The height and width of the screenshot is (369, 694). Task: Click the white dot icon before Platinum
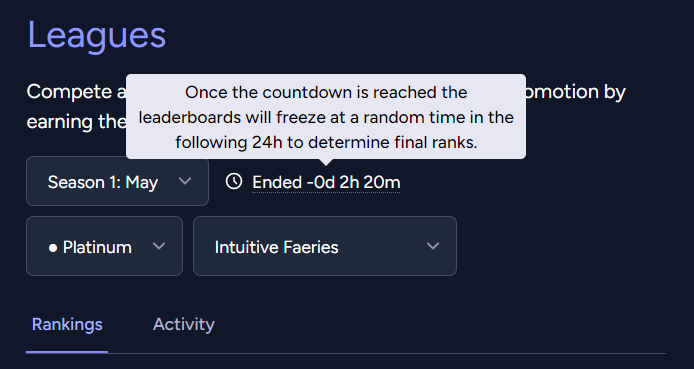pyautogui.click(x=53, y=248)
